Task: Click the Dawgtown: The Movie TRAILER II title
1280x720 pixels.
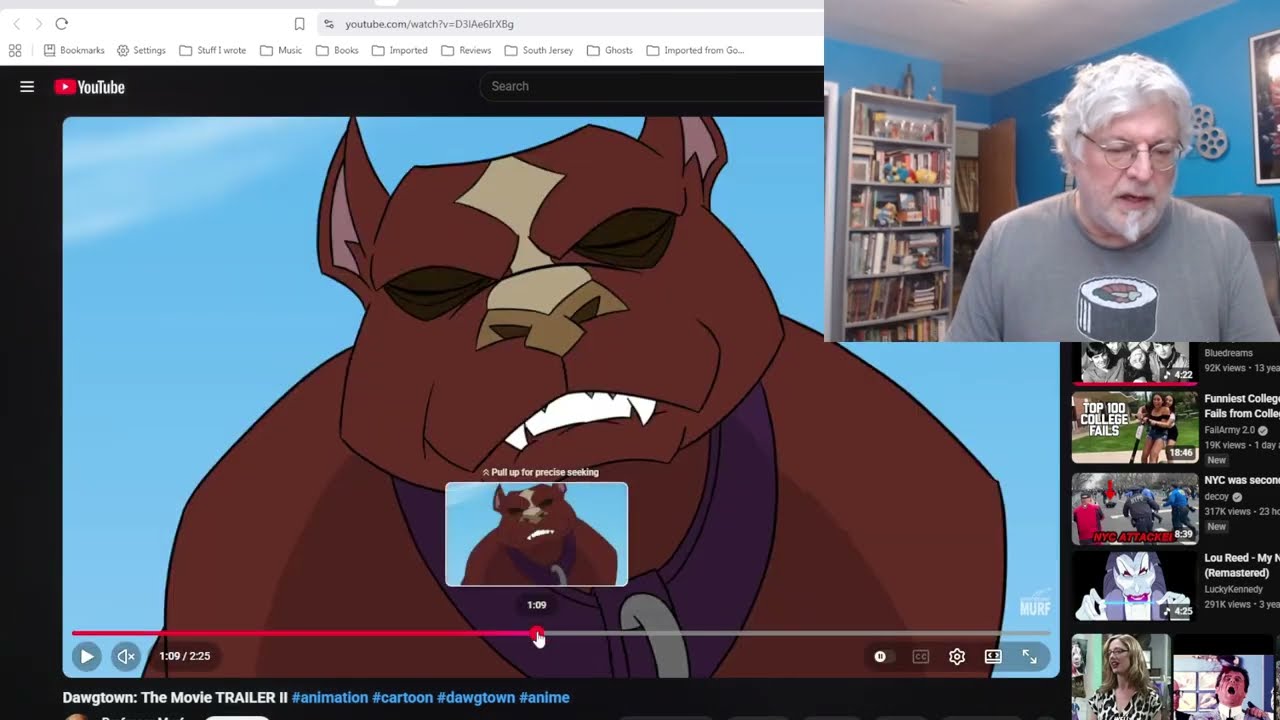Action: tap(175, 698)
